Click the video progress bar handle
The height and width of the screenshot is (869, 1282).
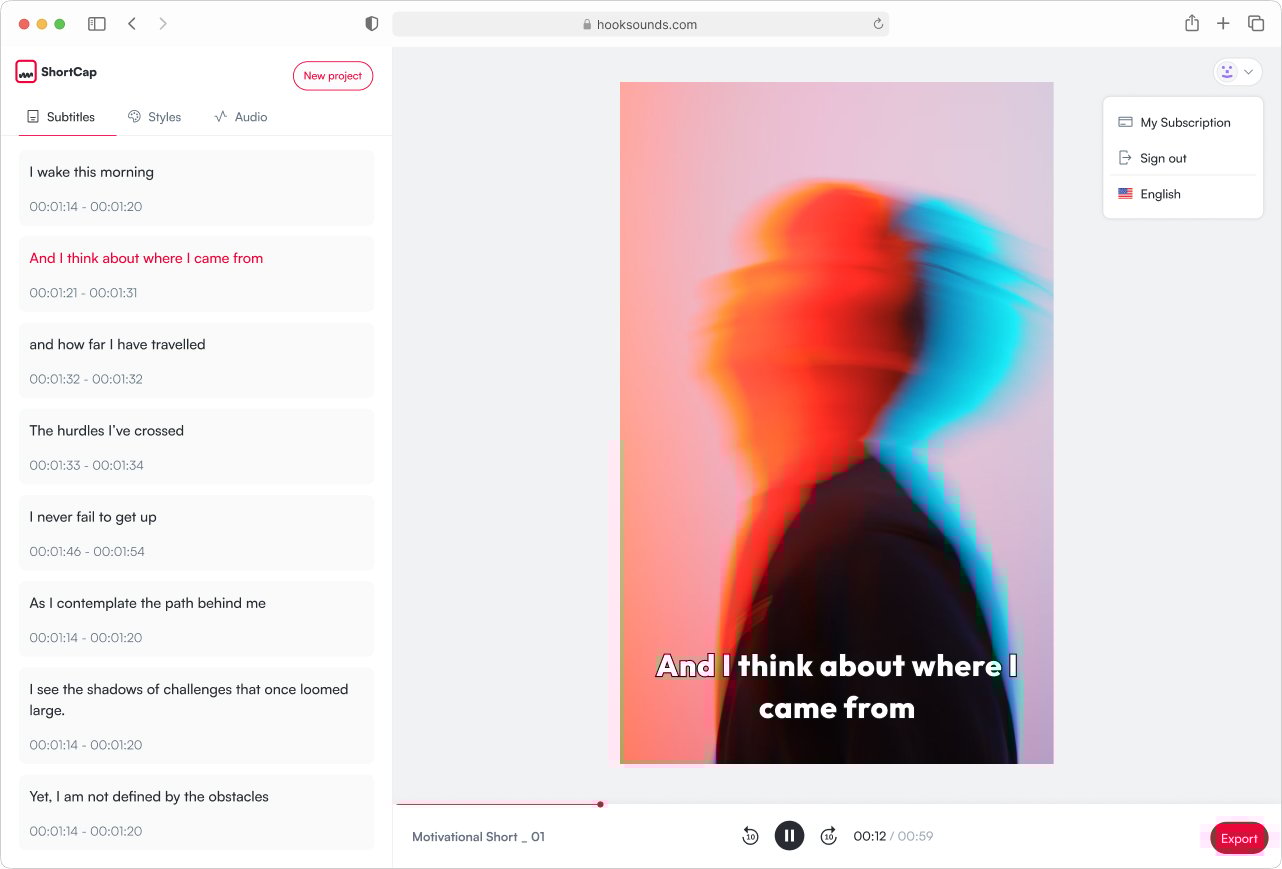[x=600, y=804]
